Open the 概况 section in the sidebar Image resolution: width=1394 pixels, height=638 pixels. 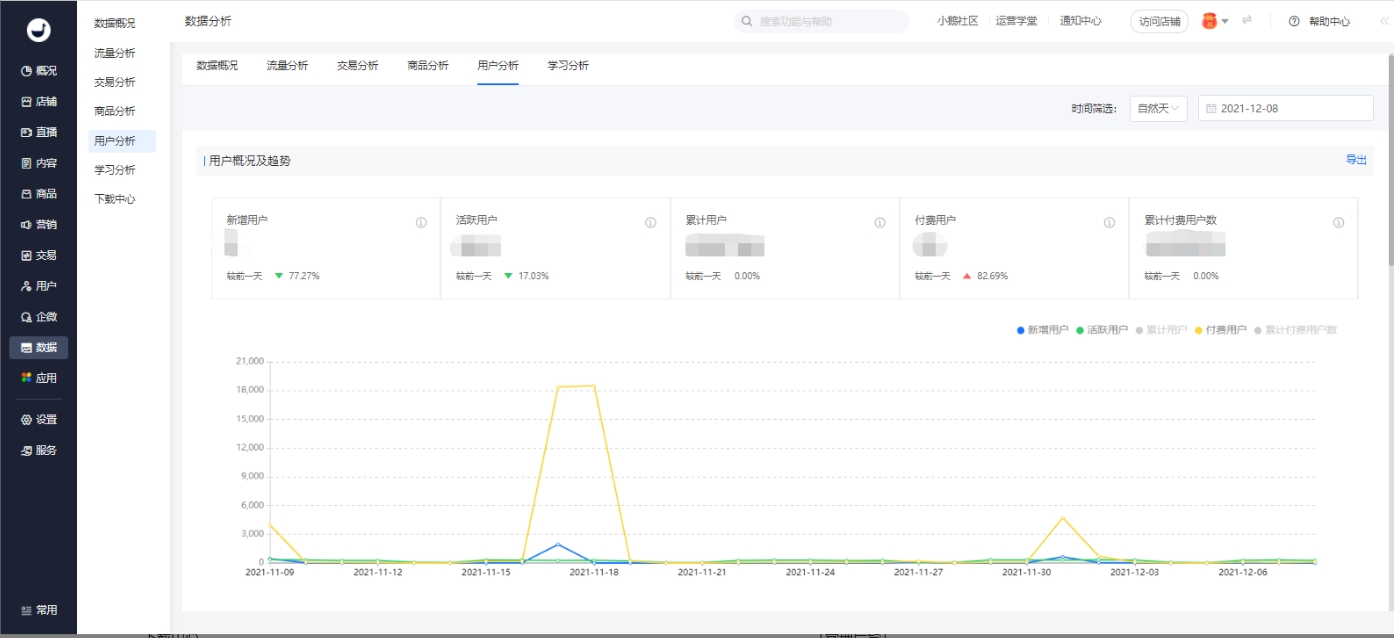click(39, 70)
